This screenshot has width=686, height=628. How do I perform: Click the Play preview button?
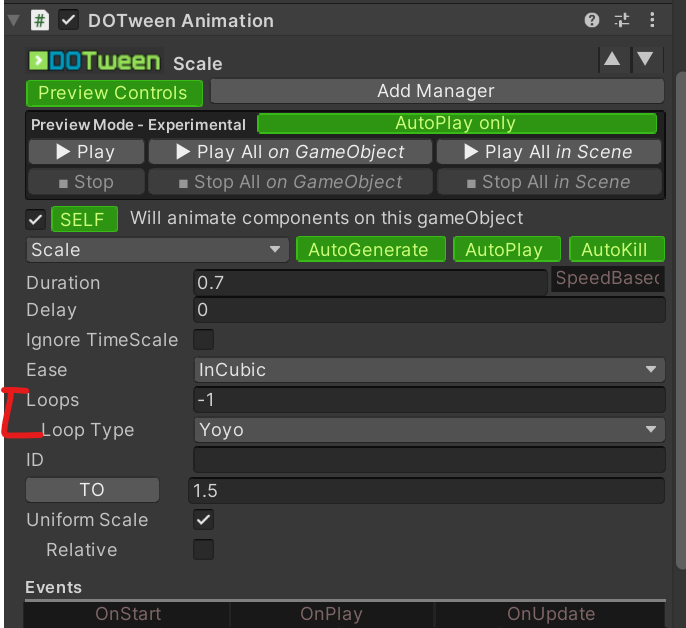click(x=86, y=152)
